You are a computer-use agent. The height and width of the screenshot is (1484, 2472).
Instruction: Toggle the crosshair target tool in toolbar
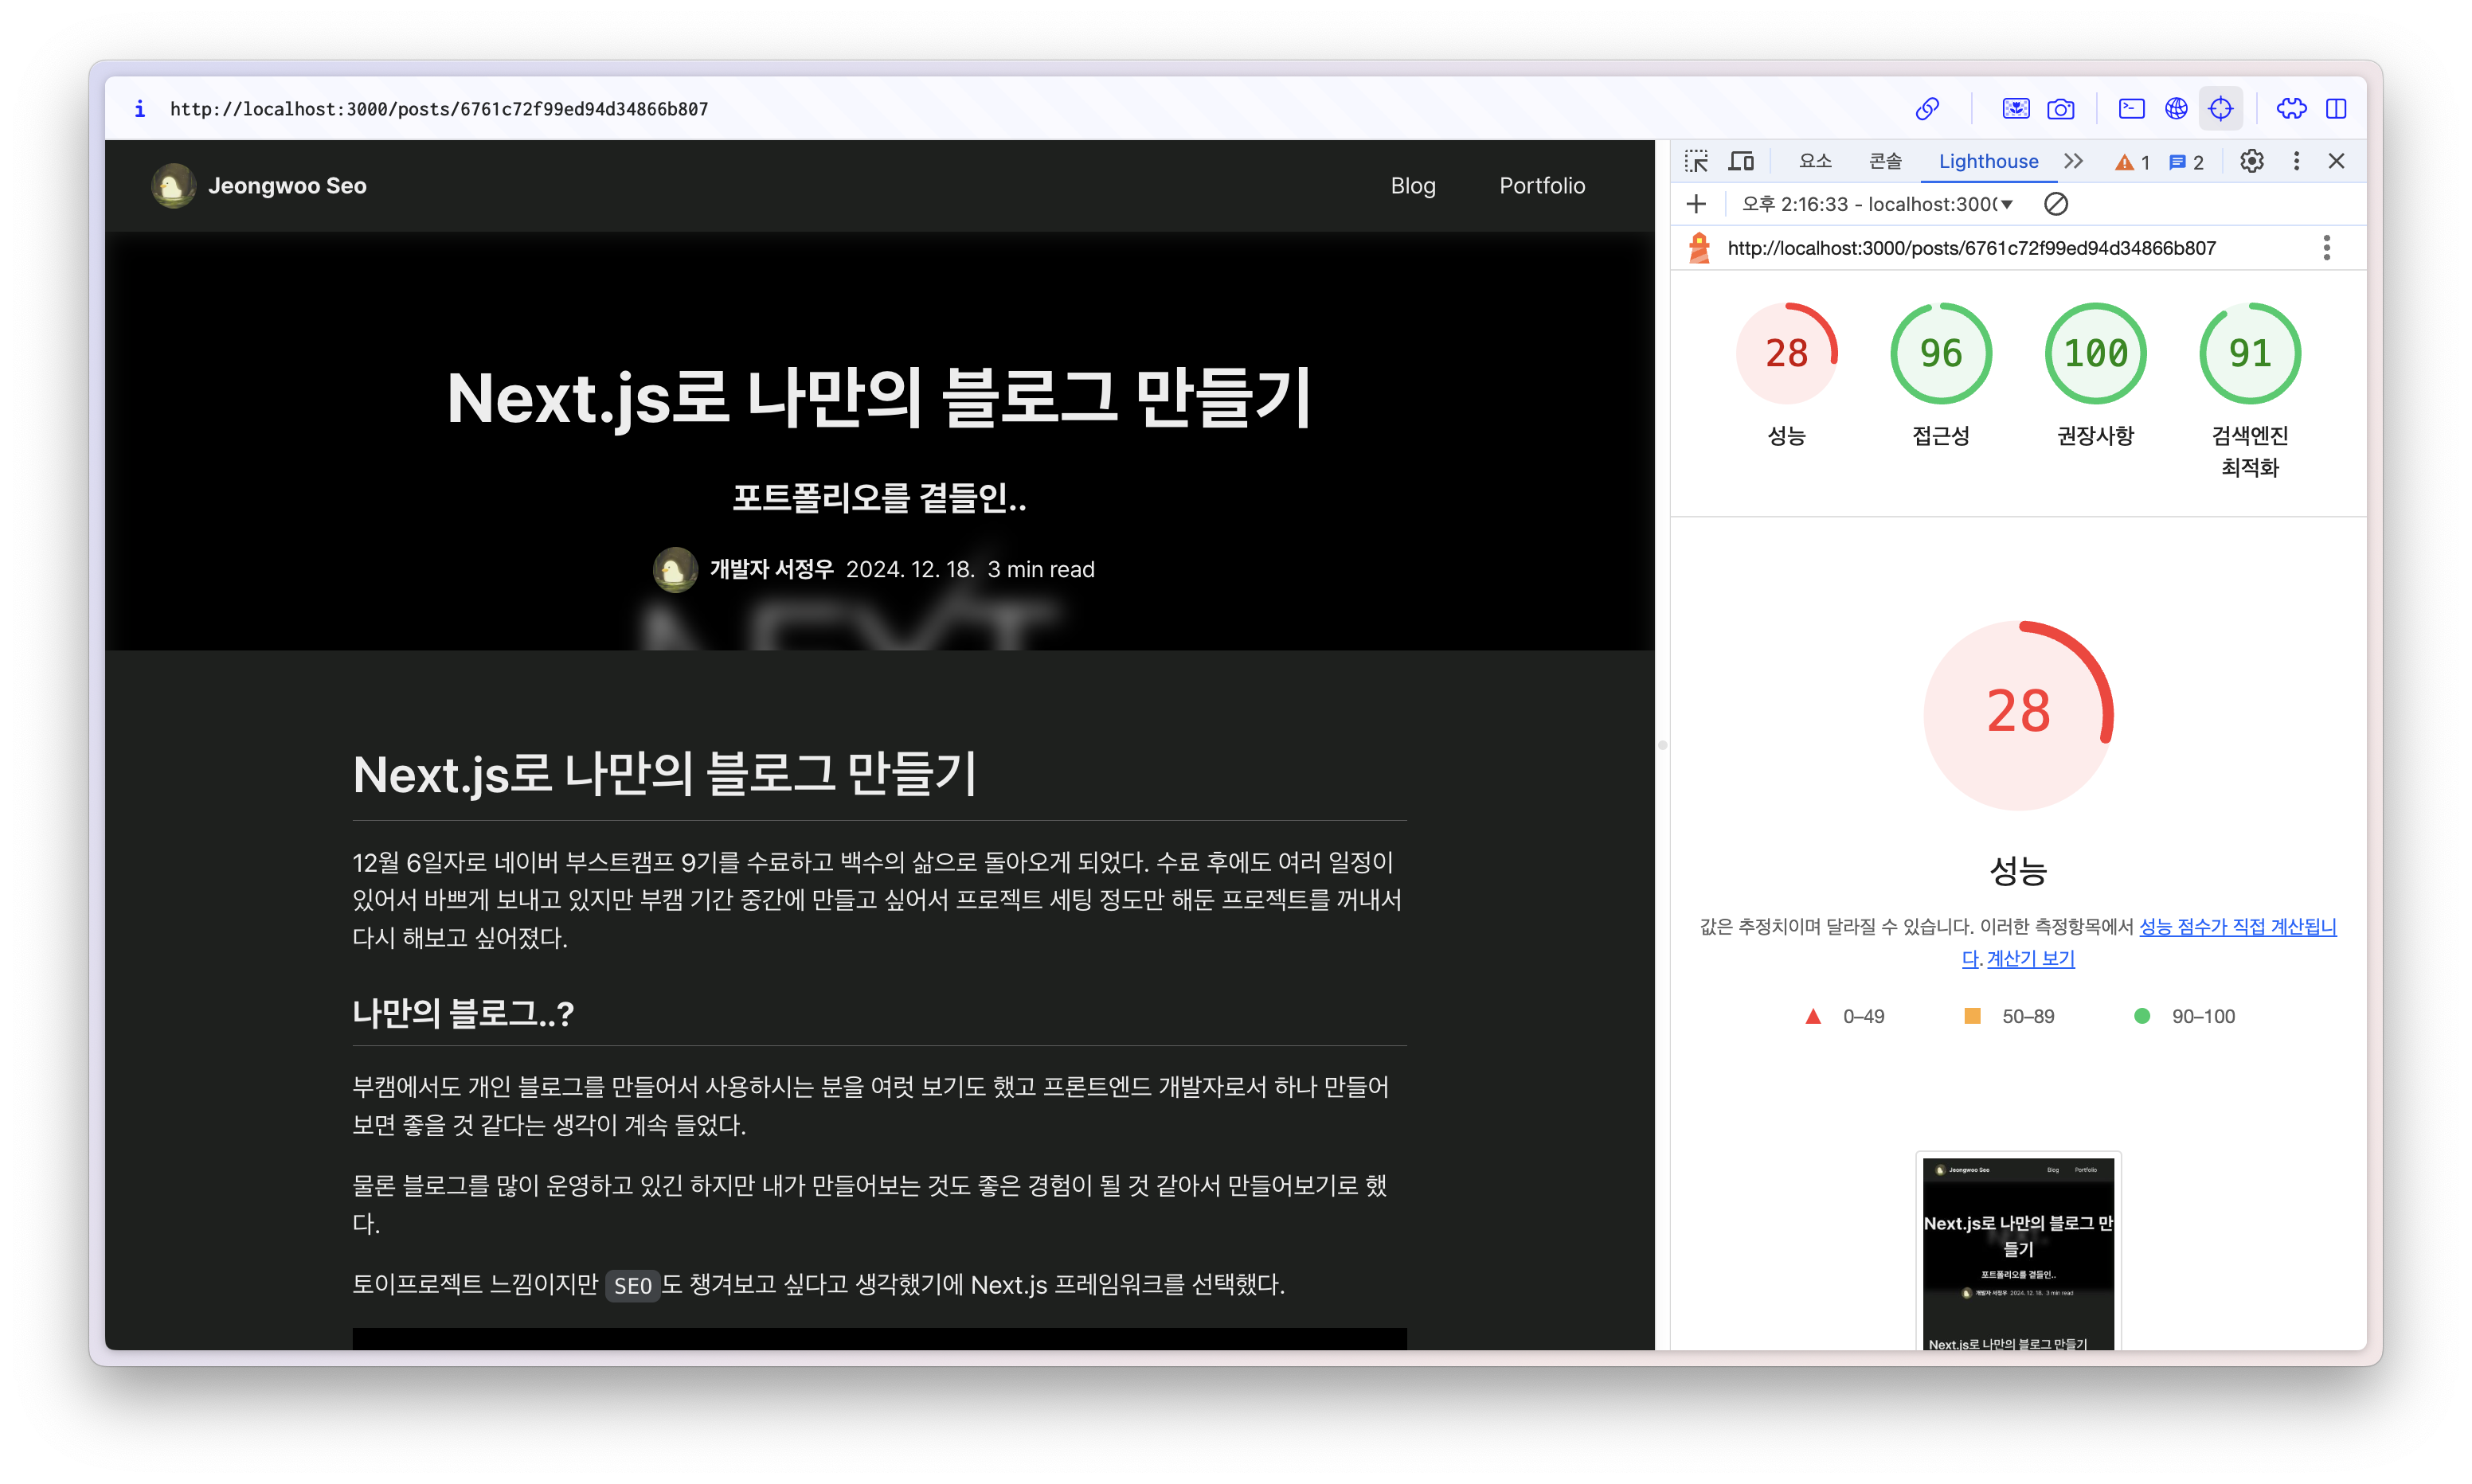click(x=2221, y=108)
